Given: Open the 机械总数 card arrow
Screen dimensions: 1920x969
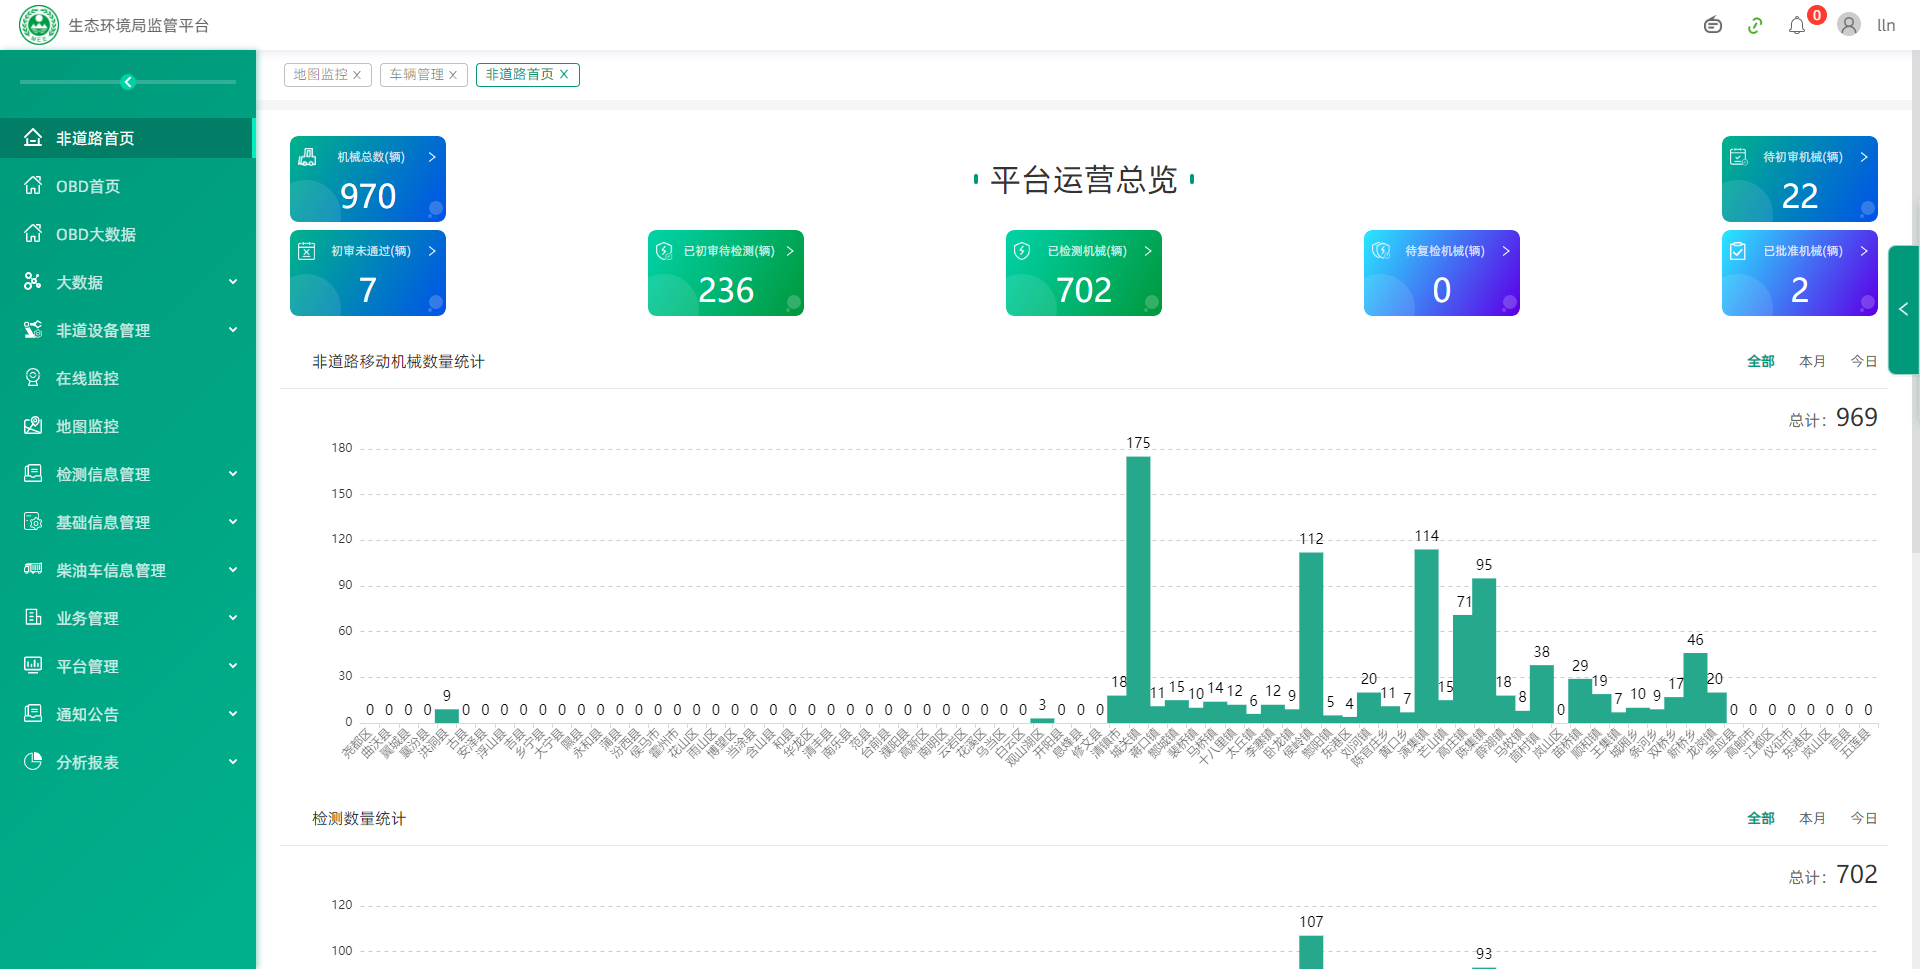Looking at the screenshot, I should pyautogui.click(x=432, y=157).
